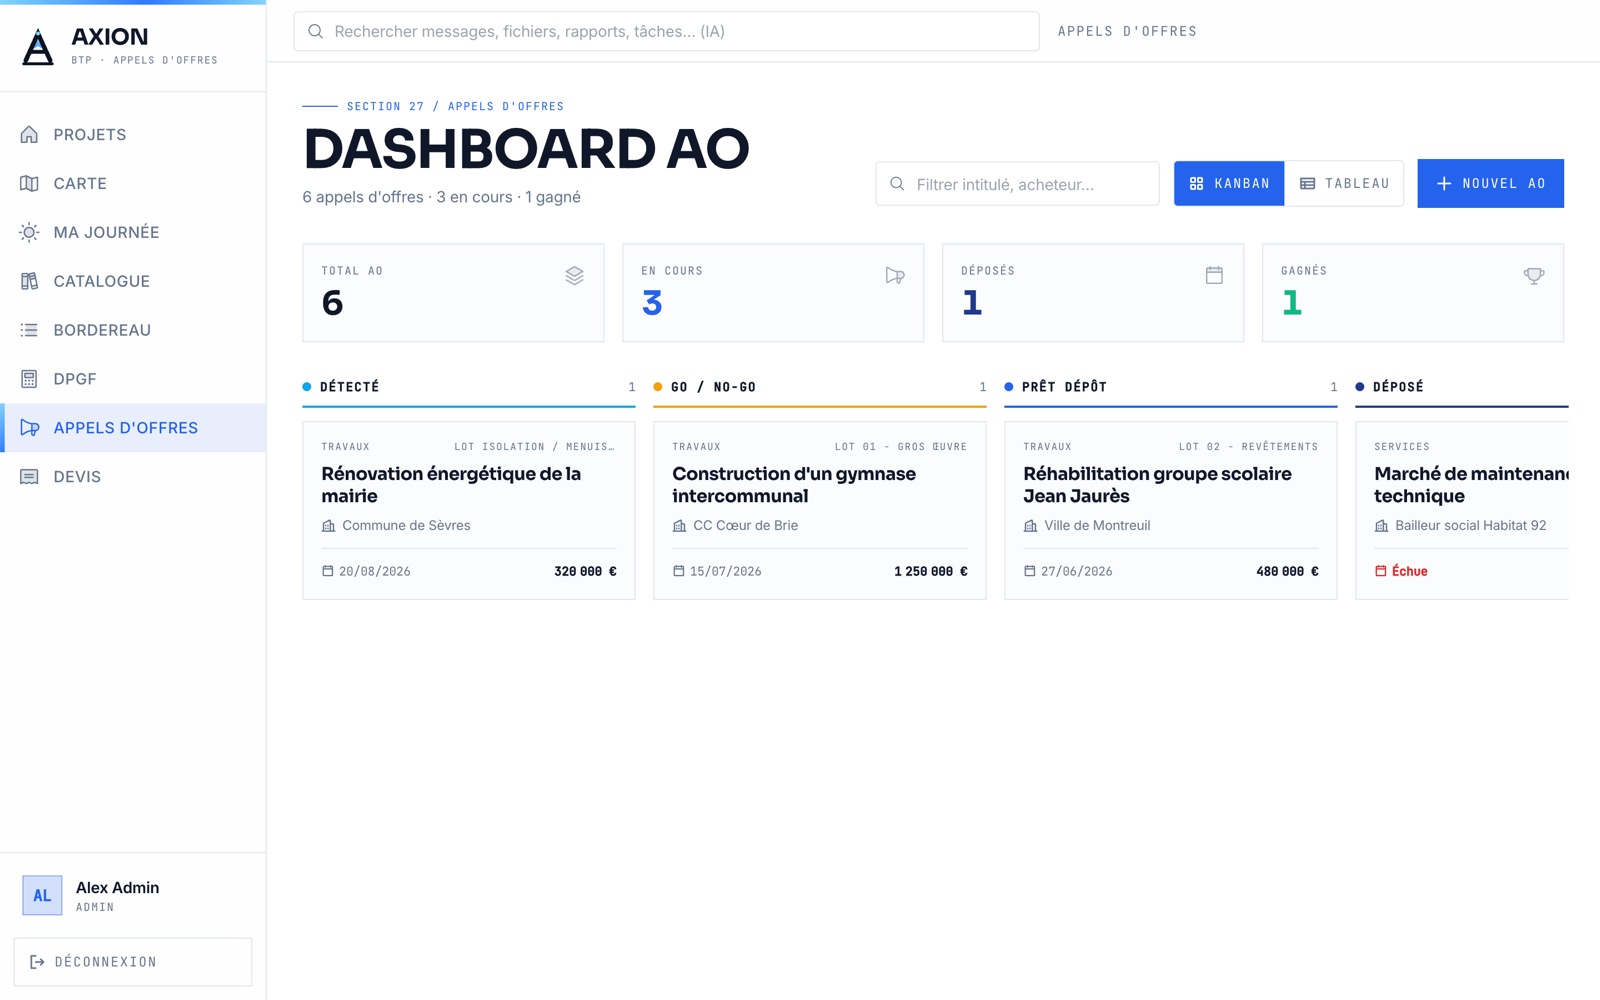Screen dimensions: 1600x1000
Task: Open the Carte map page
Action: [x=133, y=184]
